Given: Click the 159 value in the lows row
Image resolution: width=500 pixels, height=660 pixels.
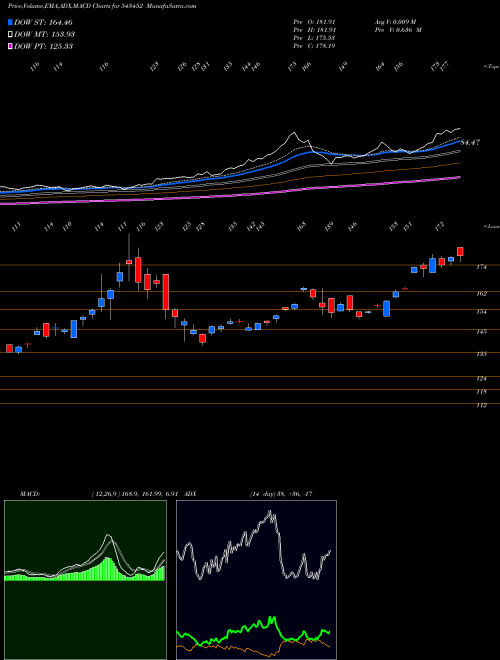Looking at the screenshot, I should (329, 227).
